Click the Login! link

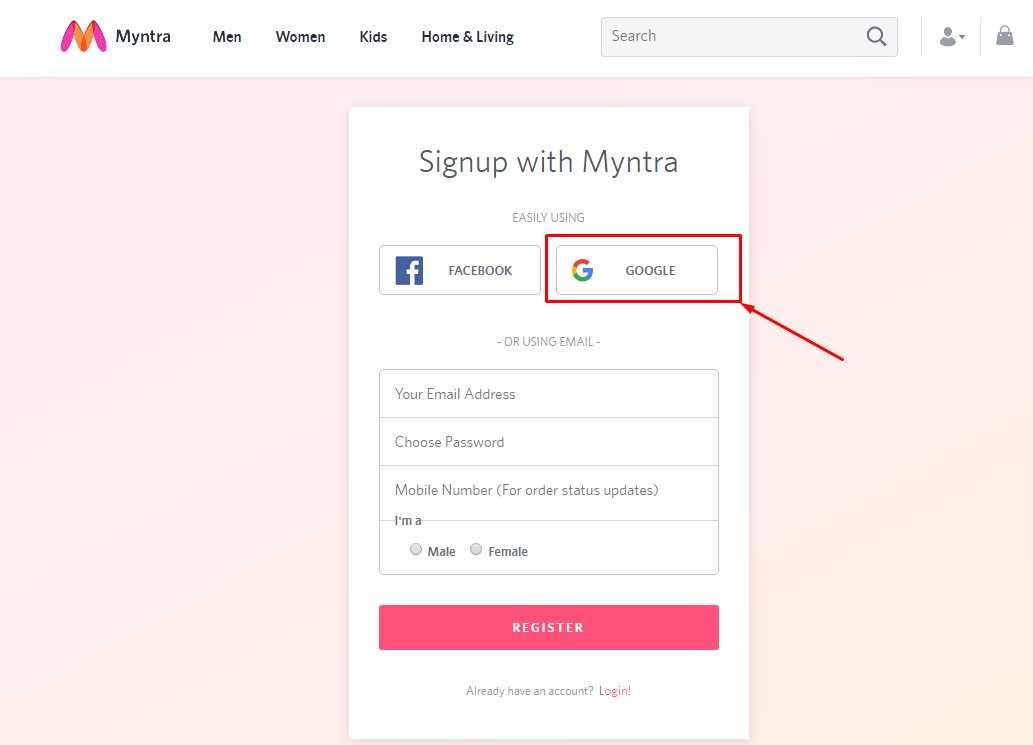[x=615, y=691]
